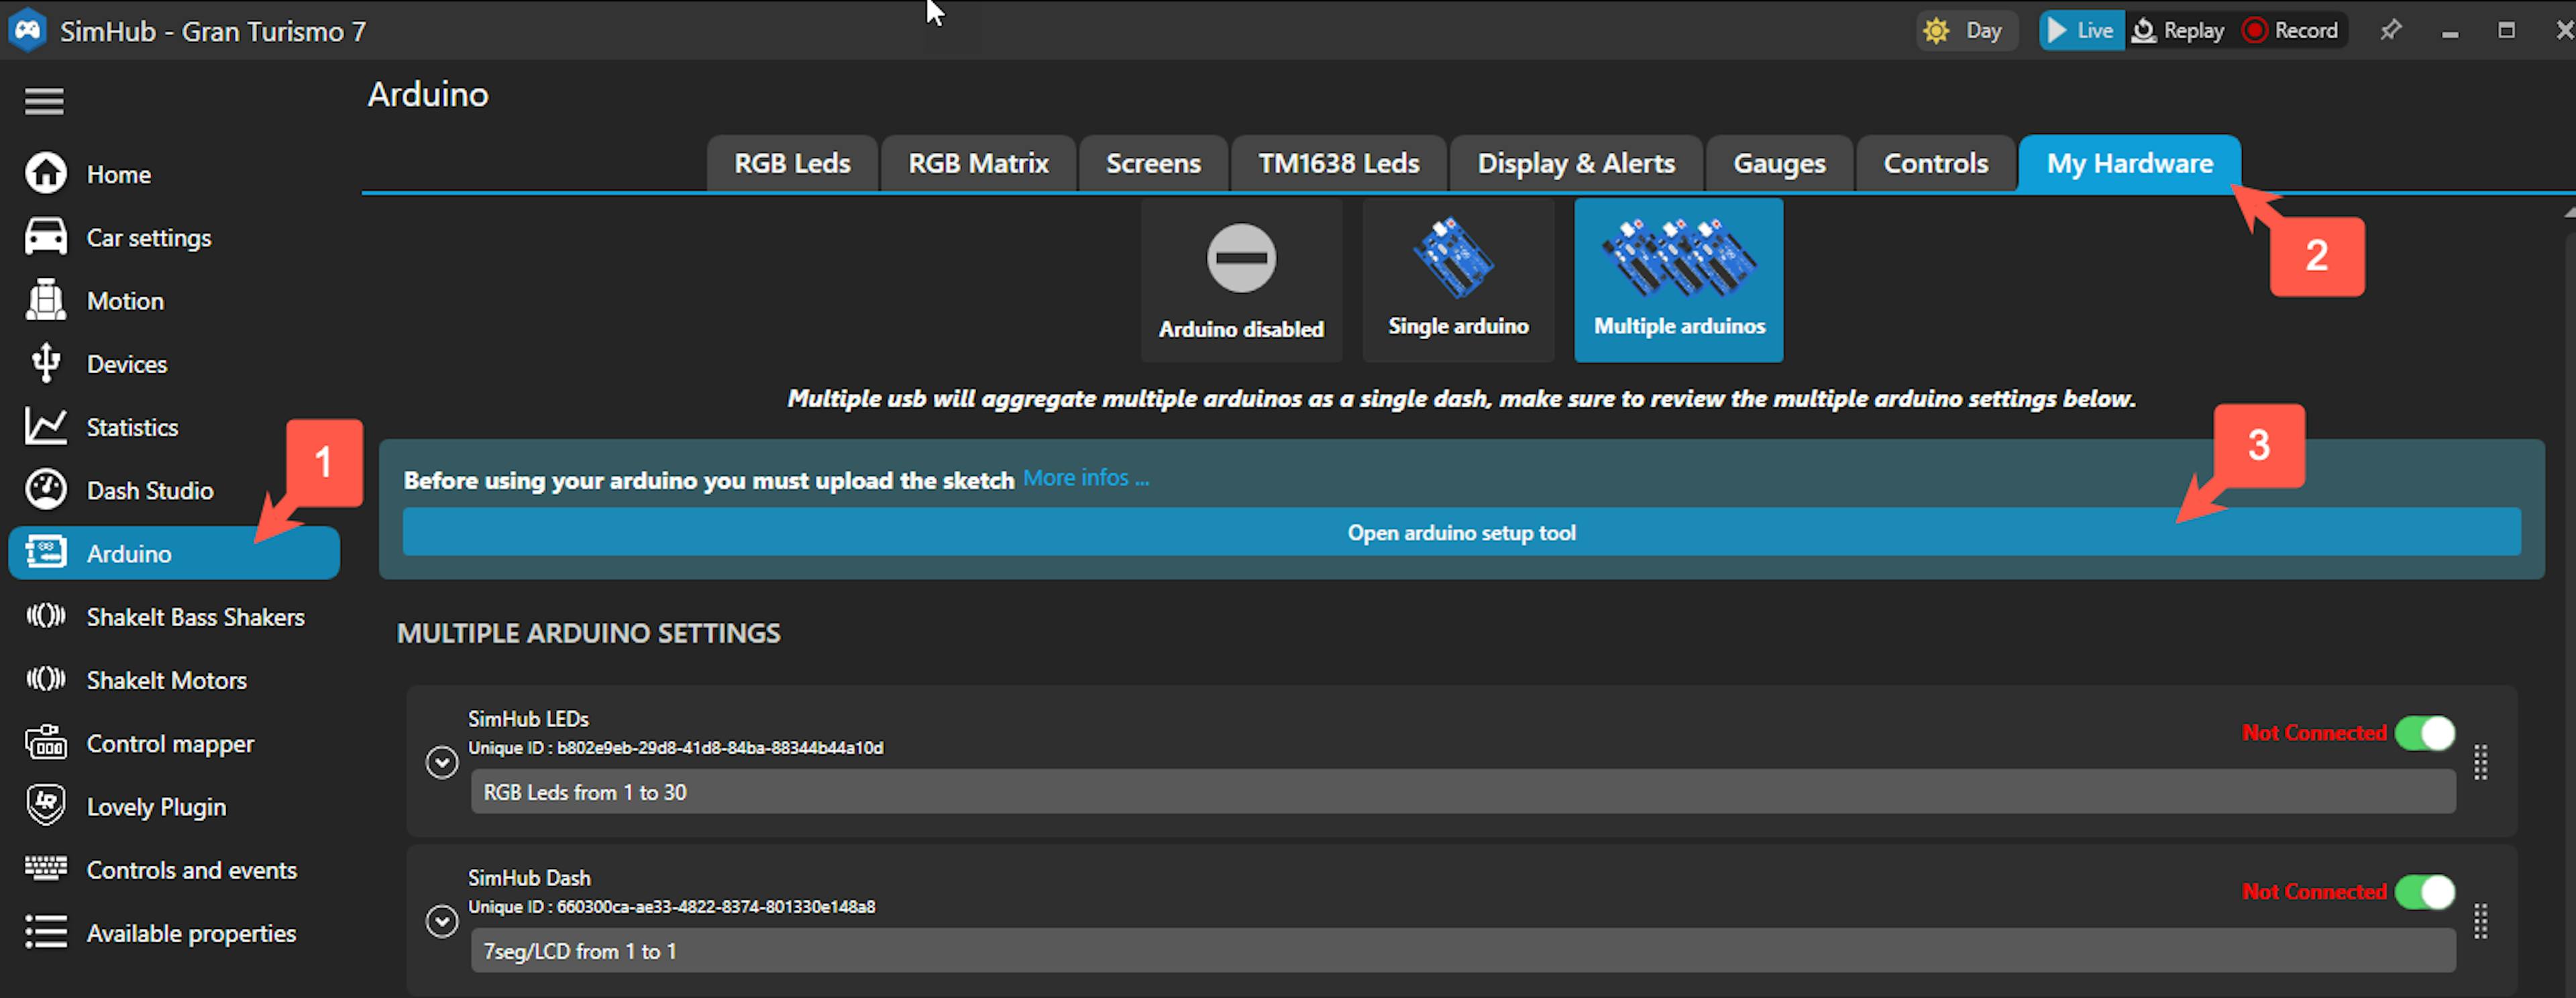Open Available properties
Image resolution: width=2576 pixels, height=998 pixels.
tap(174, 933)
